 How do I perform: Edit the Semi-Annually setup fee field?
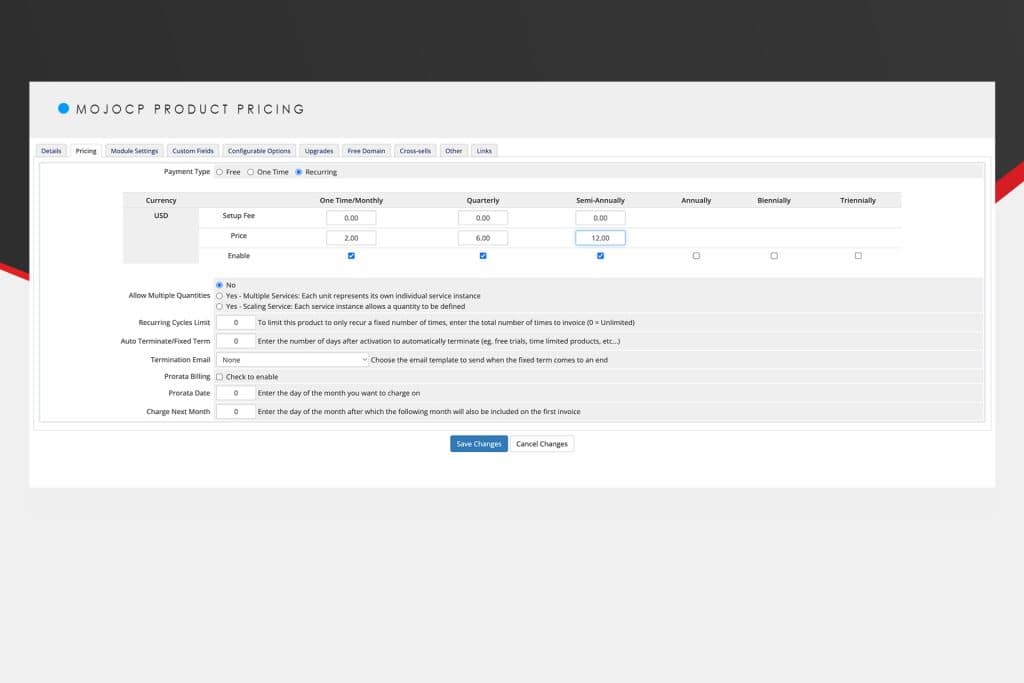tap(600, 218)
